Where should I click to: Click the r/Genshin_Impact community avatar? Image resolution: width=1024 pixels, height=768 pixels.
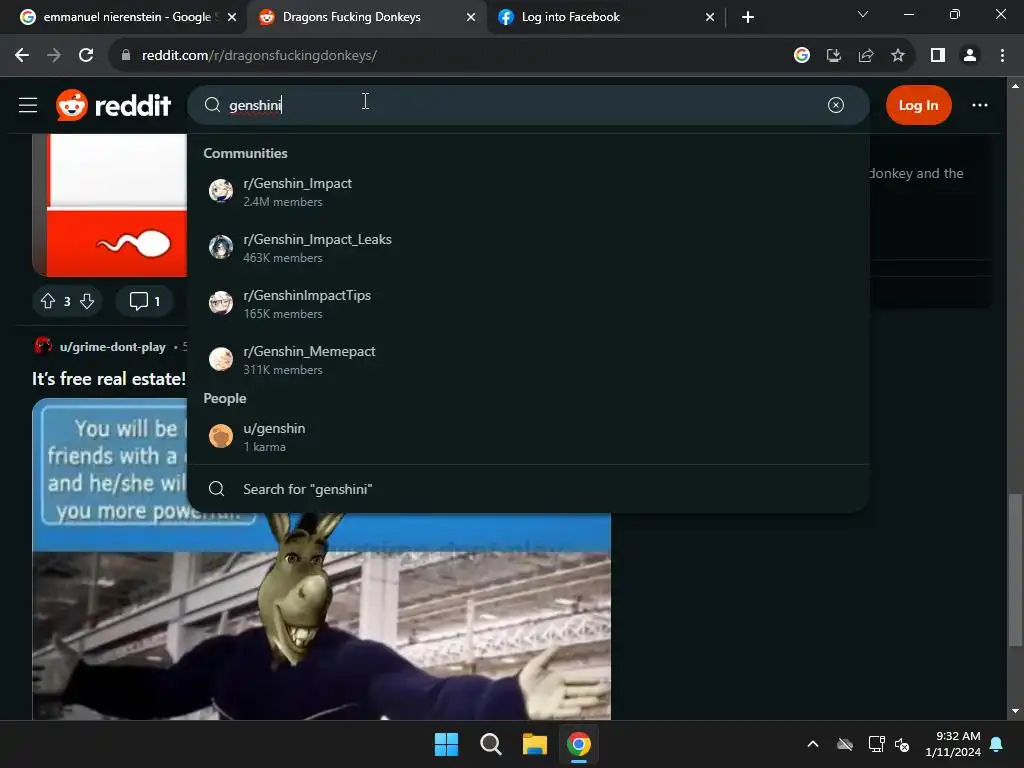(x=221, y=191)
